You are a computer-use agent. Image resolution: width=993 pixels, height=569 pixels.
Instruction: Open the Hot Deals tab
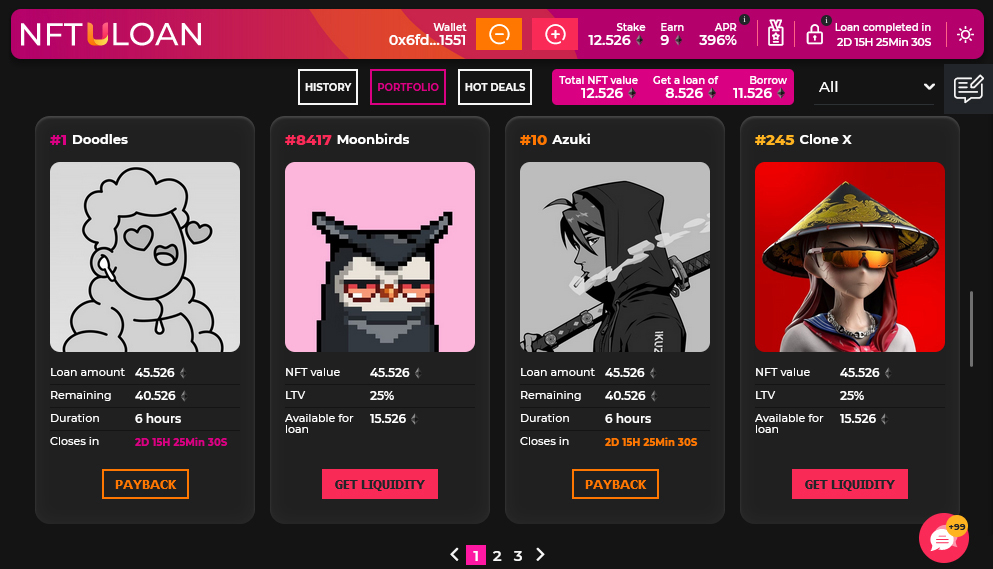[495, 87]
